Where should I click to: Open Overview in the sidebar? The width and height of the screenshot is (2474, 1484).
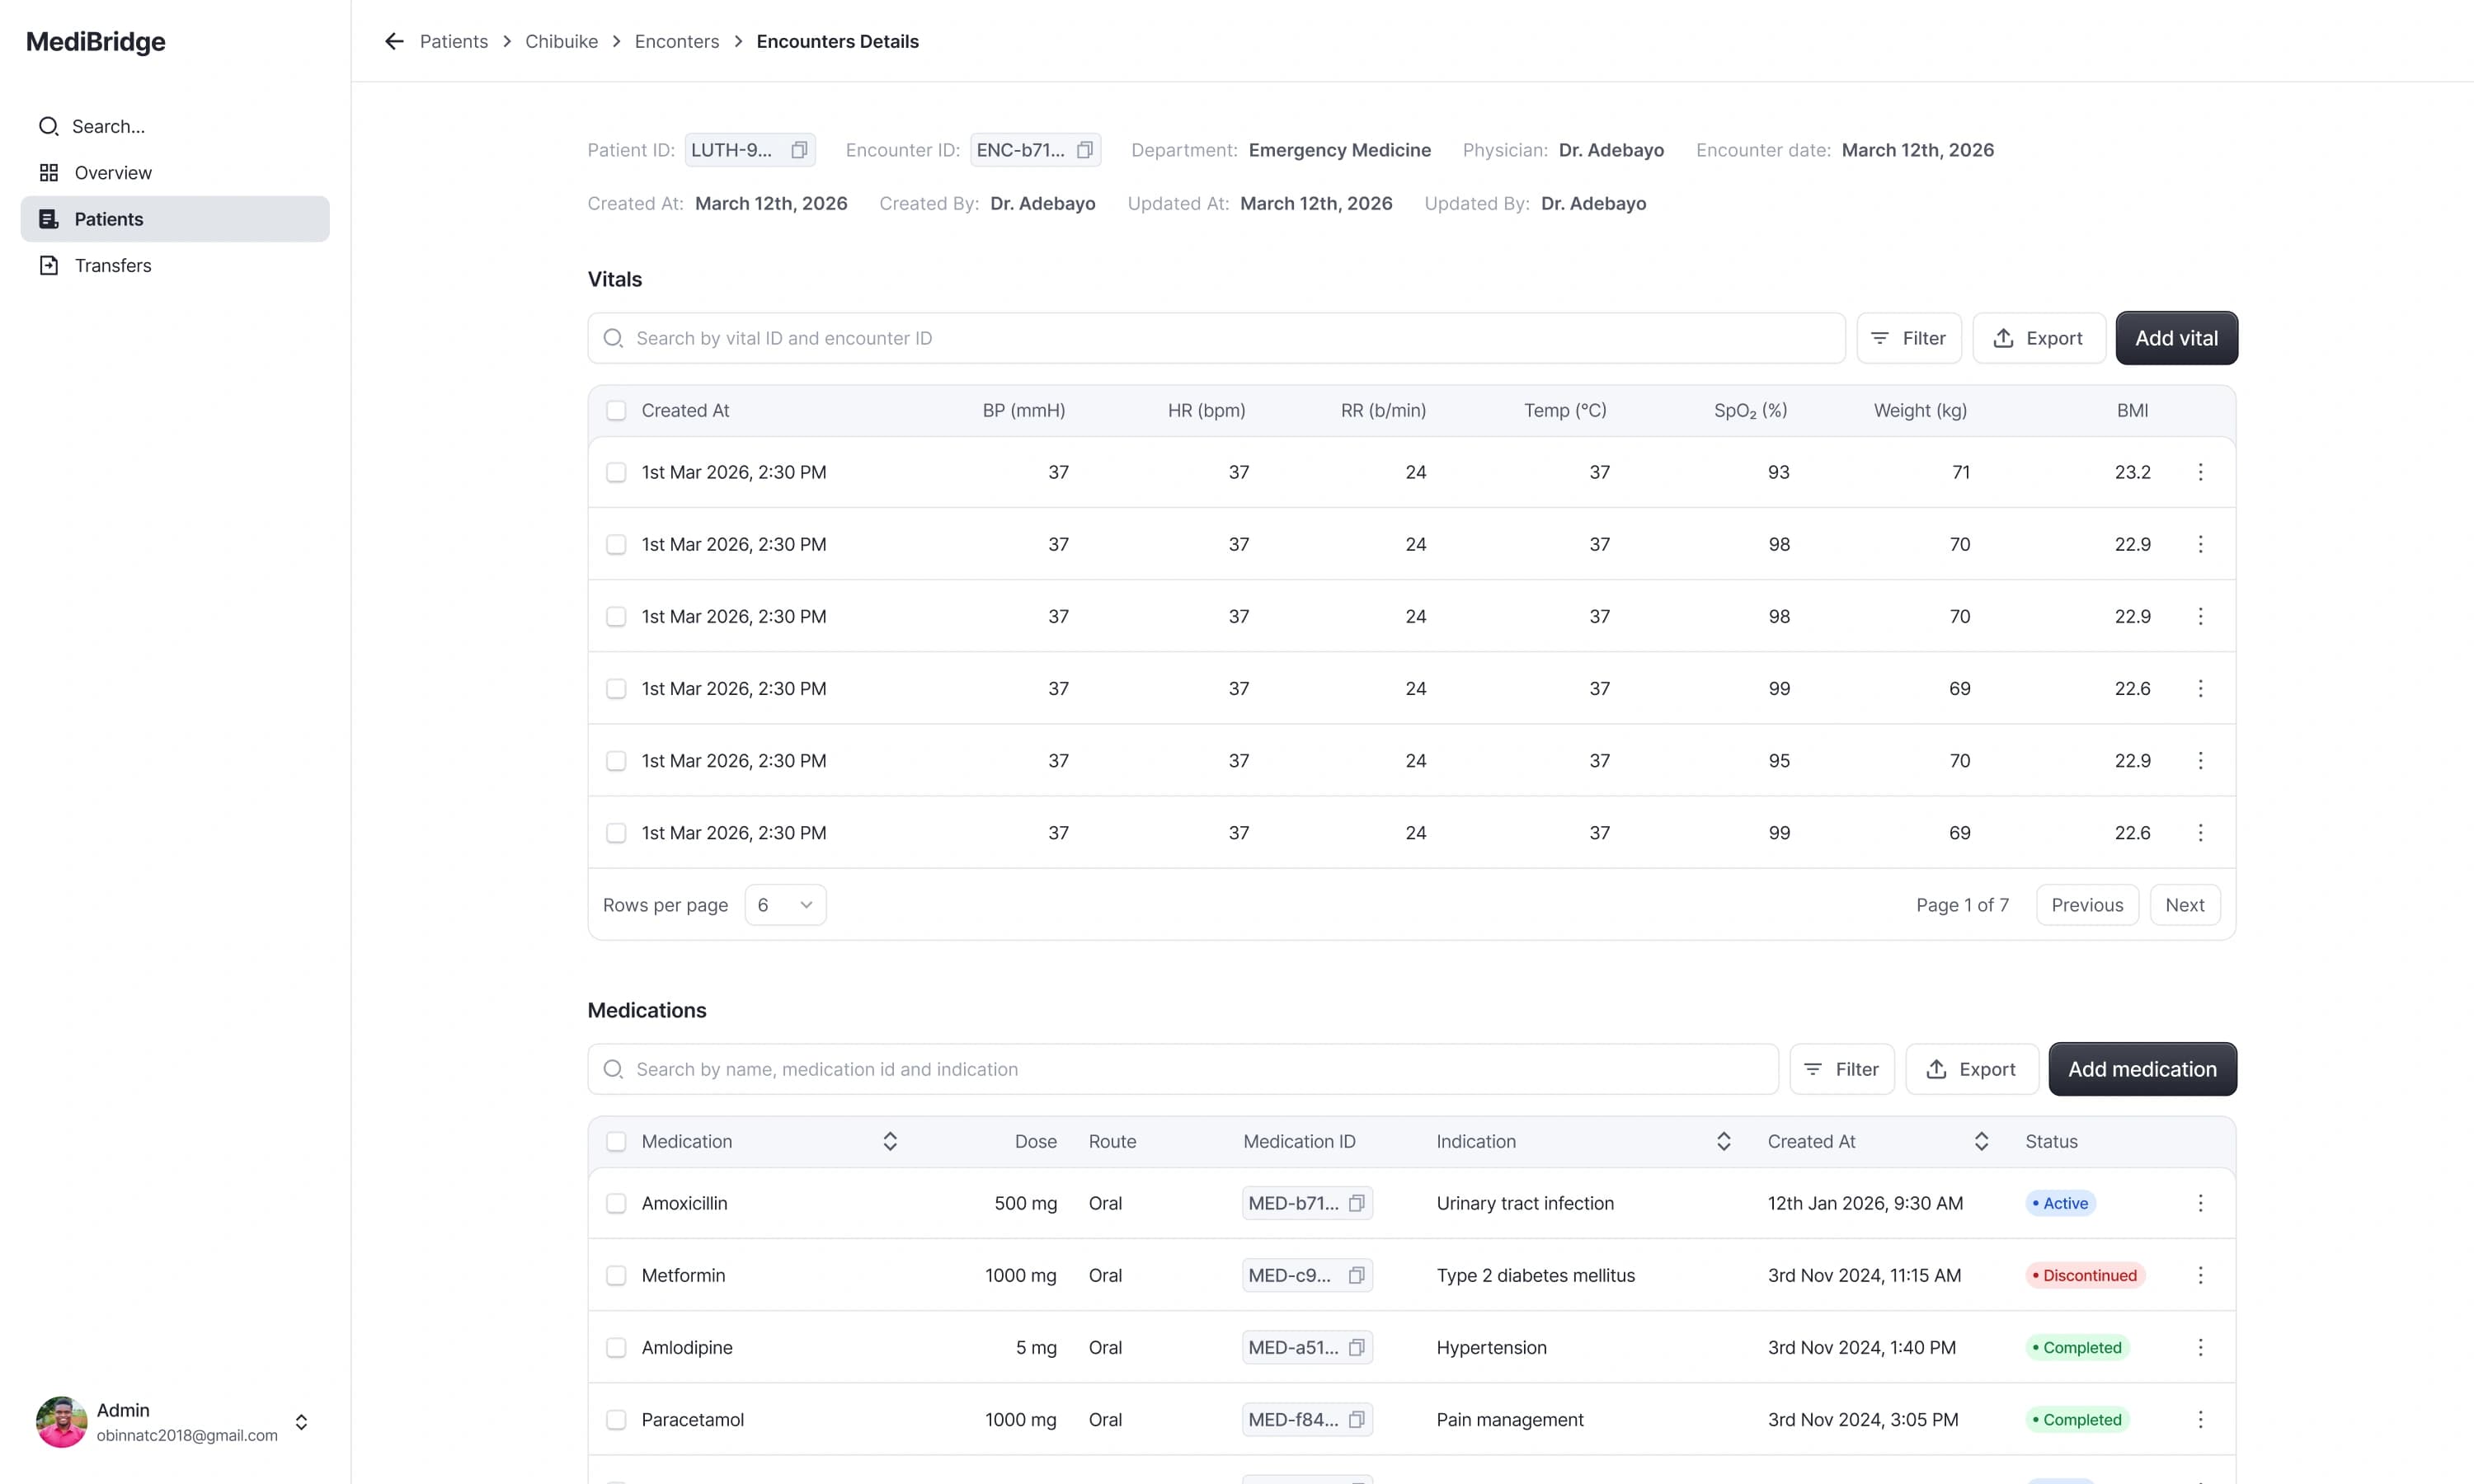pyautogui.click(x=175, y=172)
